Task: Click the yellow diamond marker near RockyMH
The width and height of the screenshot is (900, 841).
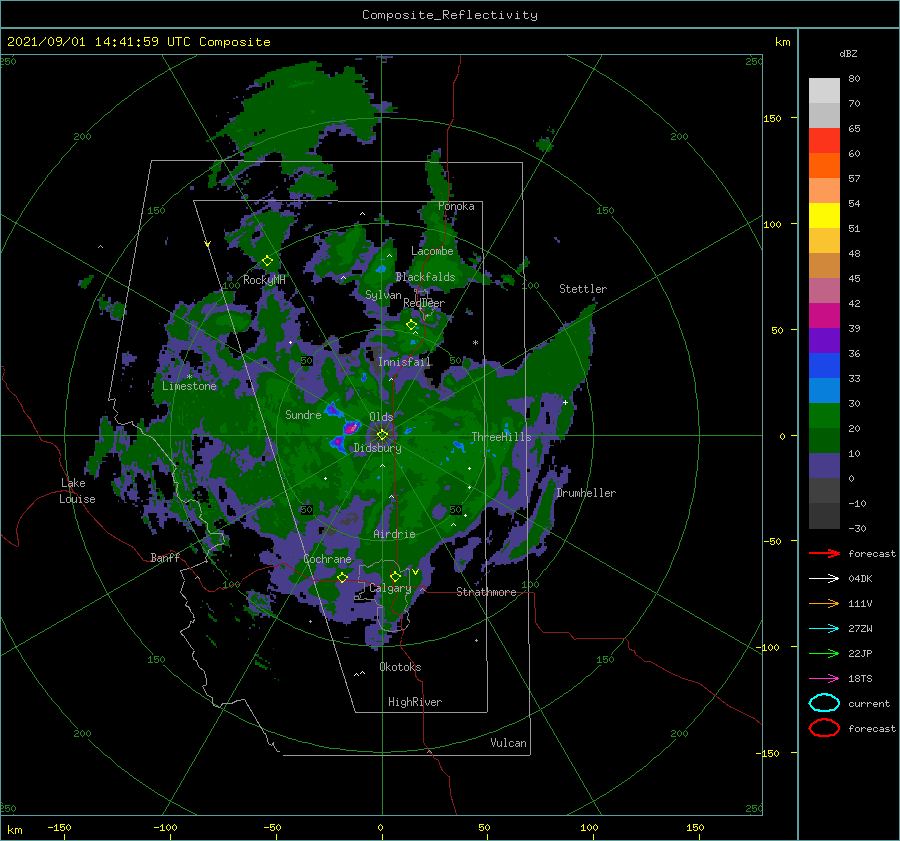Action: click(267, 261)
